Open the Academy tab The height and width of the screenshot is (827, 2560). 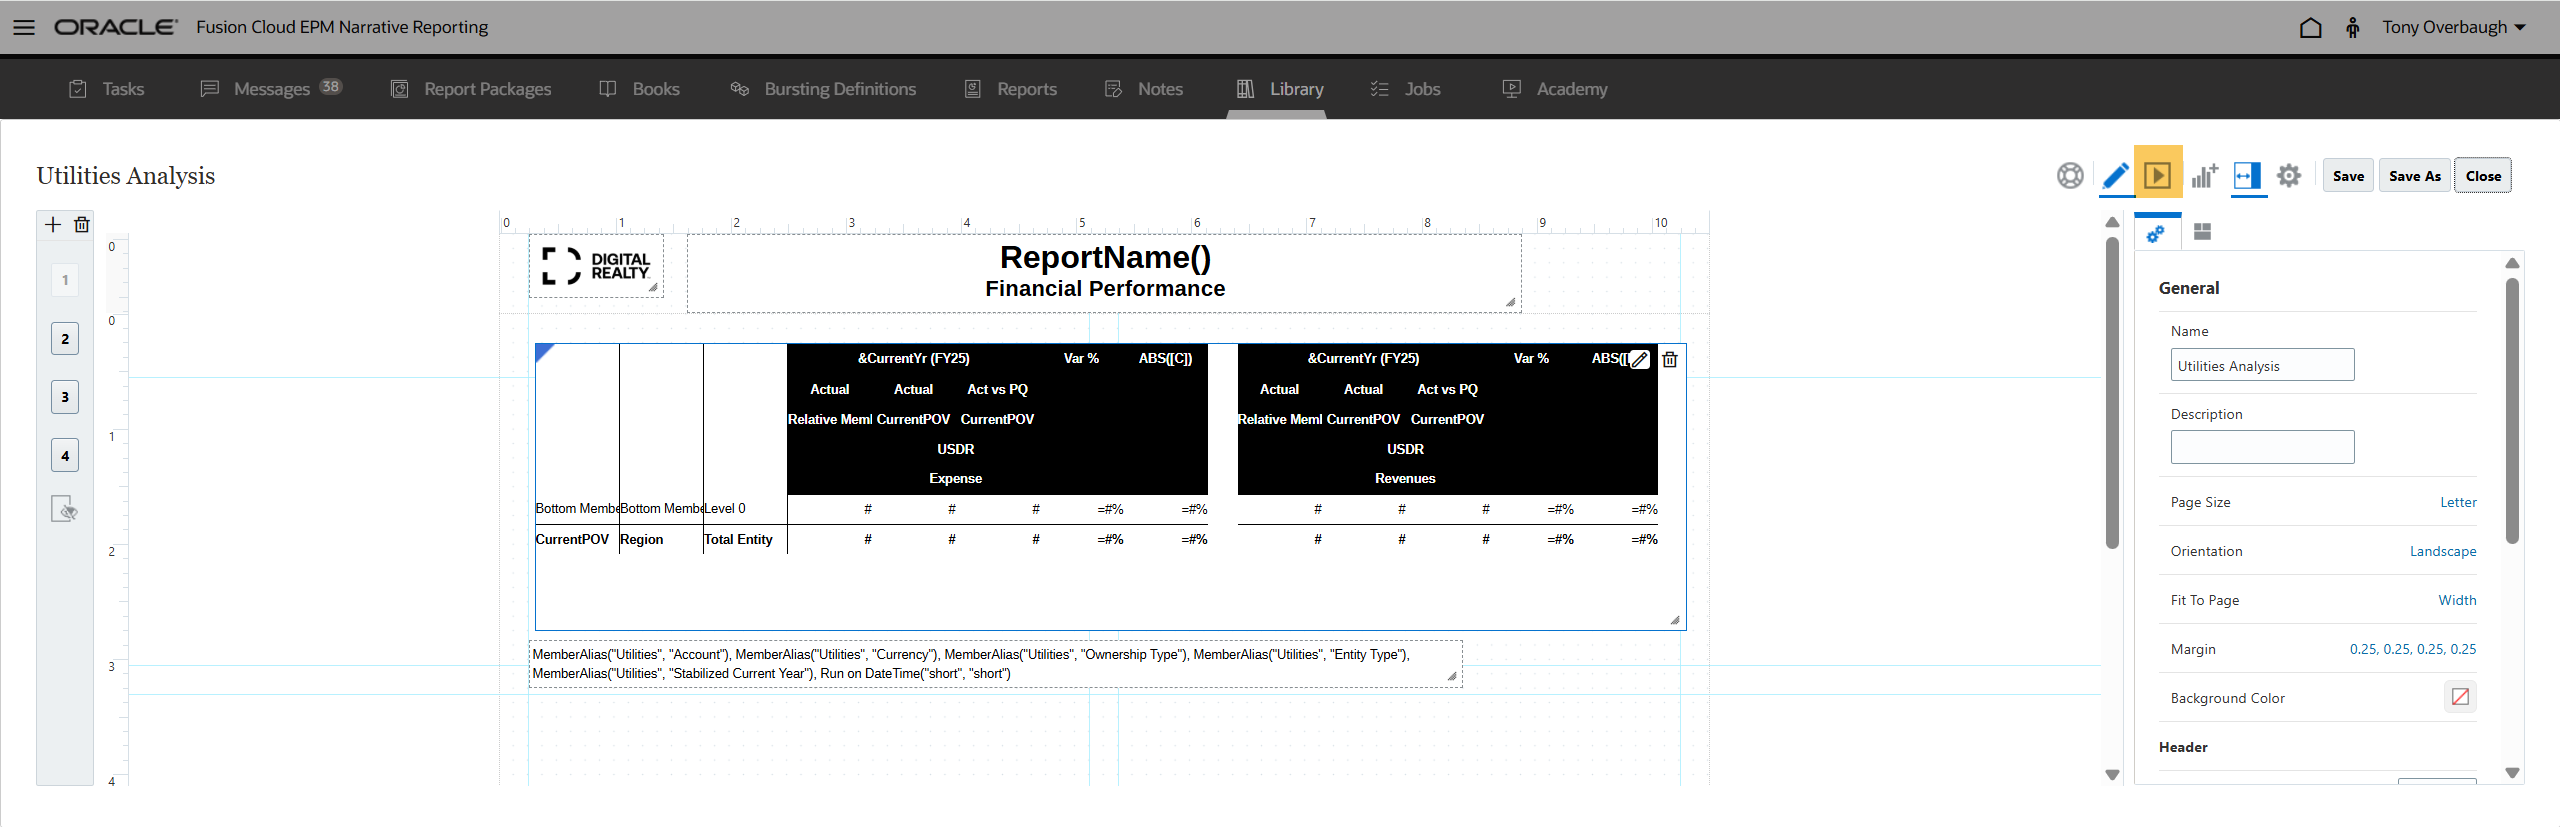point(1555,89)
